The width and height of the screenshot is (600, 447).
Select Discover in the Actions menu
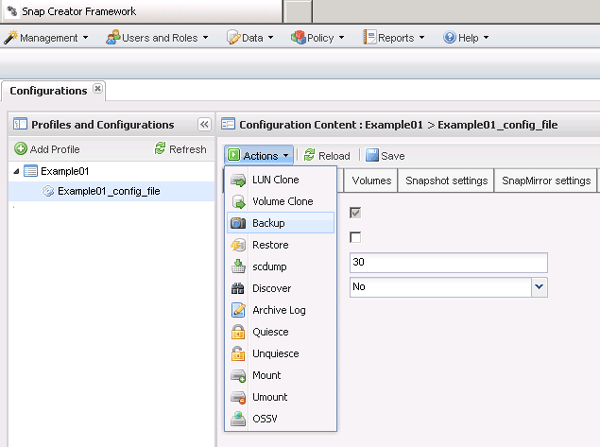pyautogui.click(x=281, y=288)
